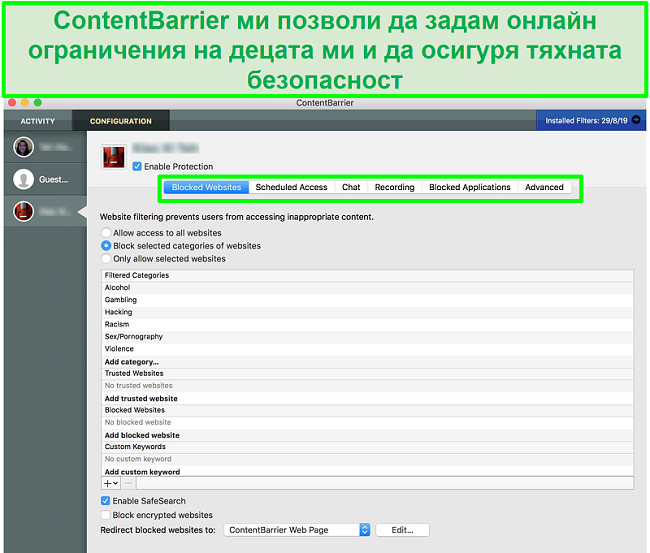Click the Blocked Websites section header in list

click(367, 410)
